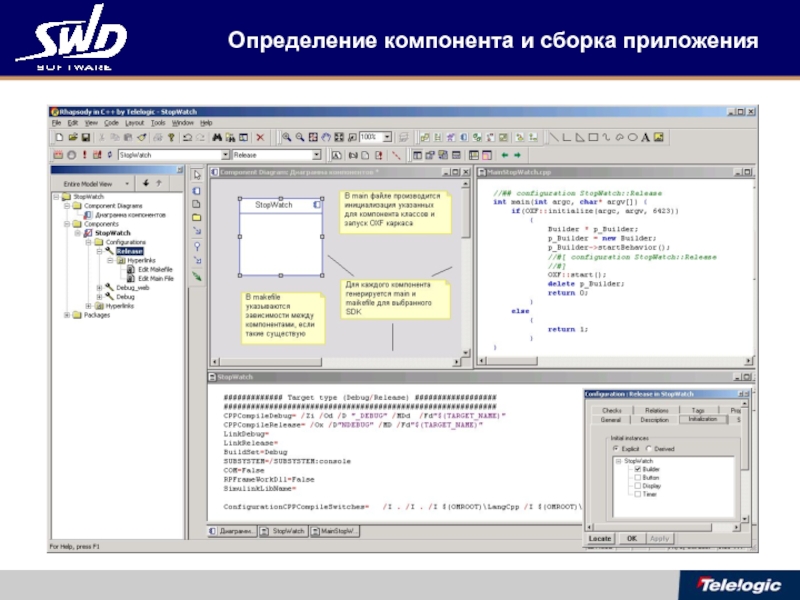Viewport: 800px width, 600px height.
Task: Click the Locate button
Action: [600, 538]
